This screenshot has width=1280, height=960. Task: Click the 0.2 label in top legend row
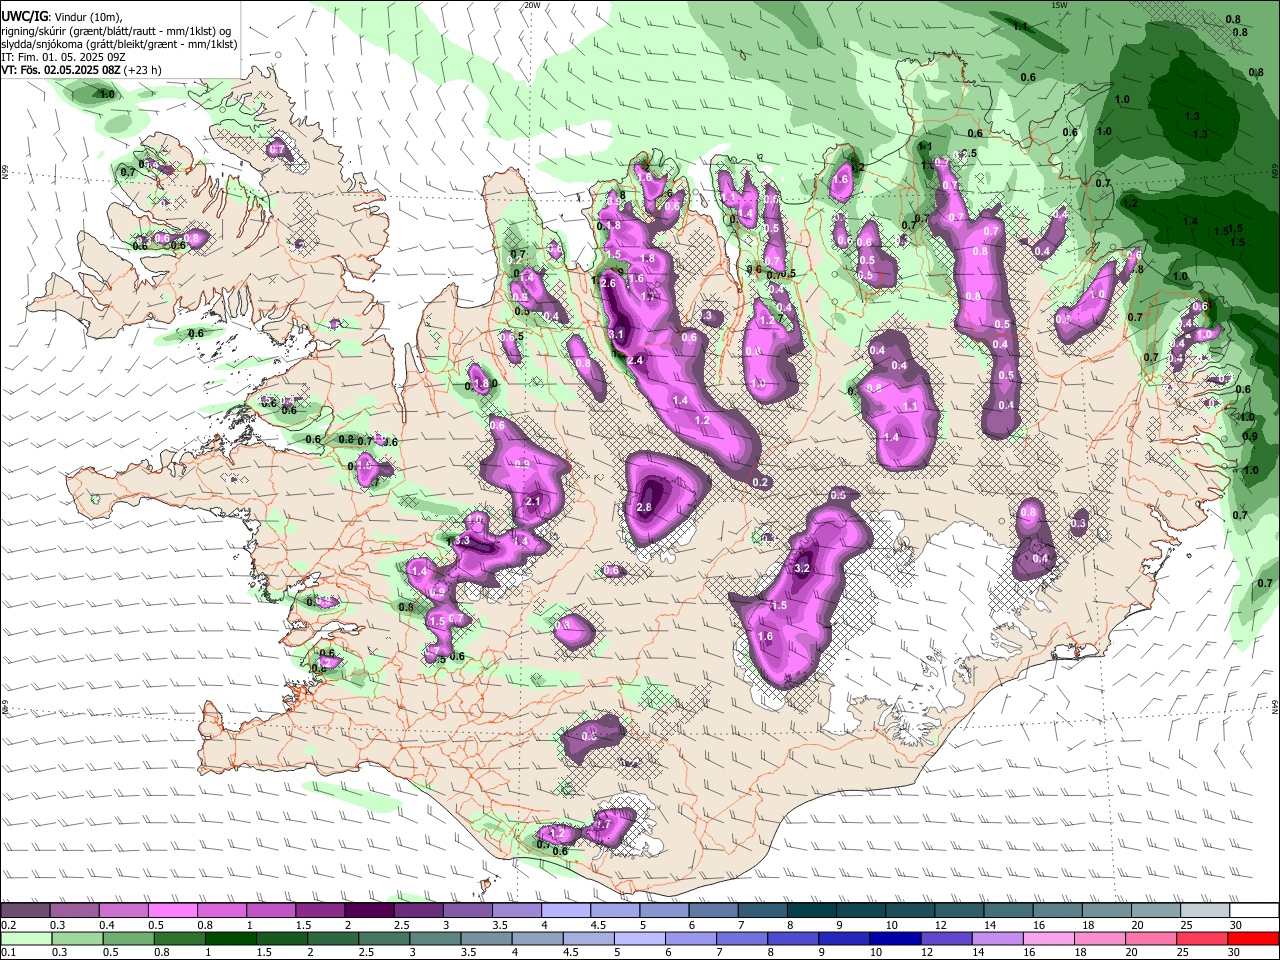(7, 925)
